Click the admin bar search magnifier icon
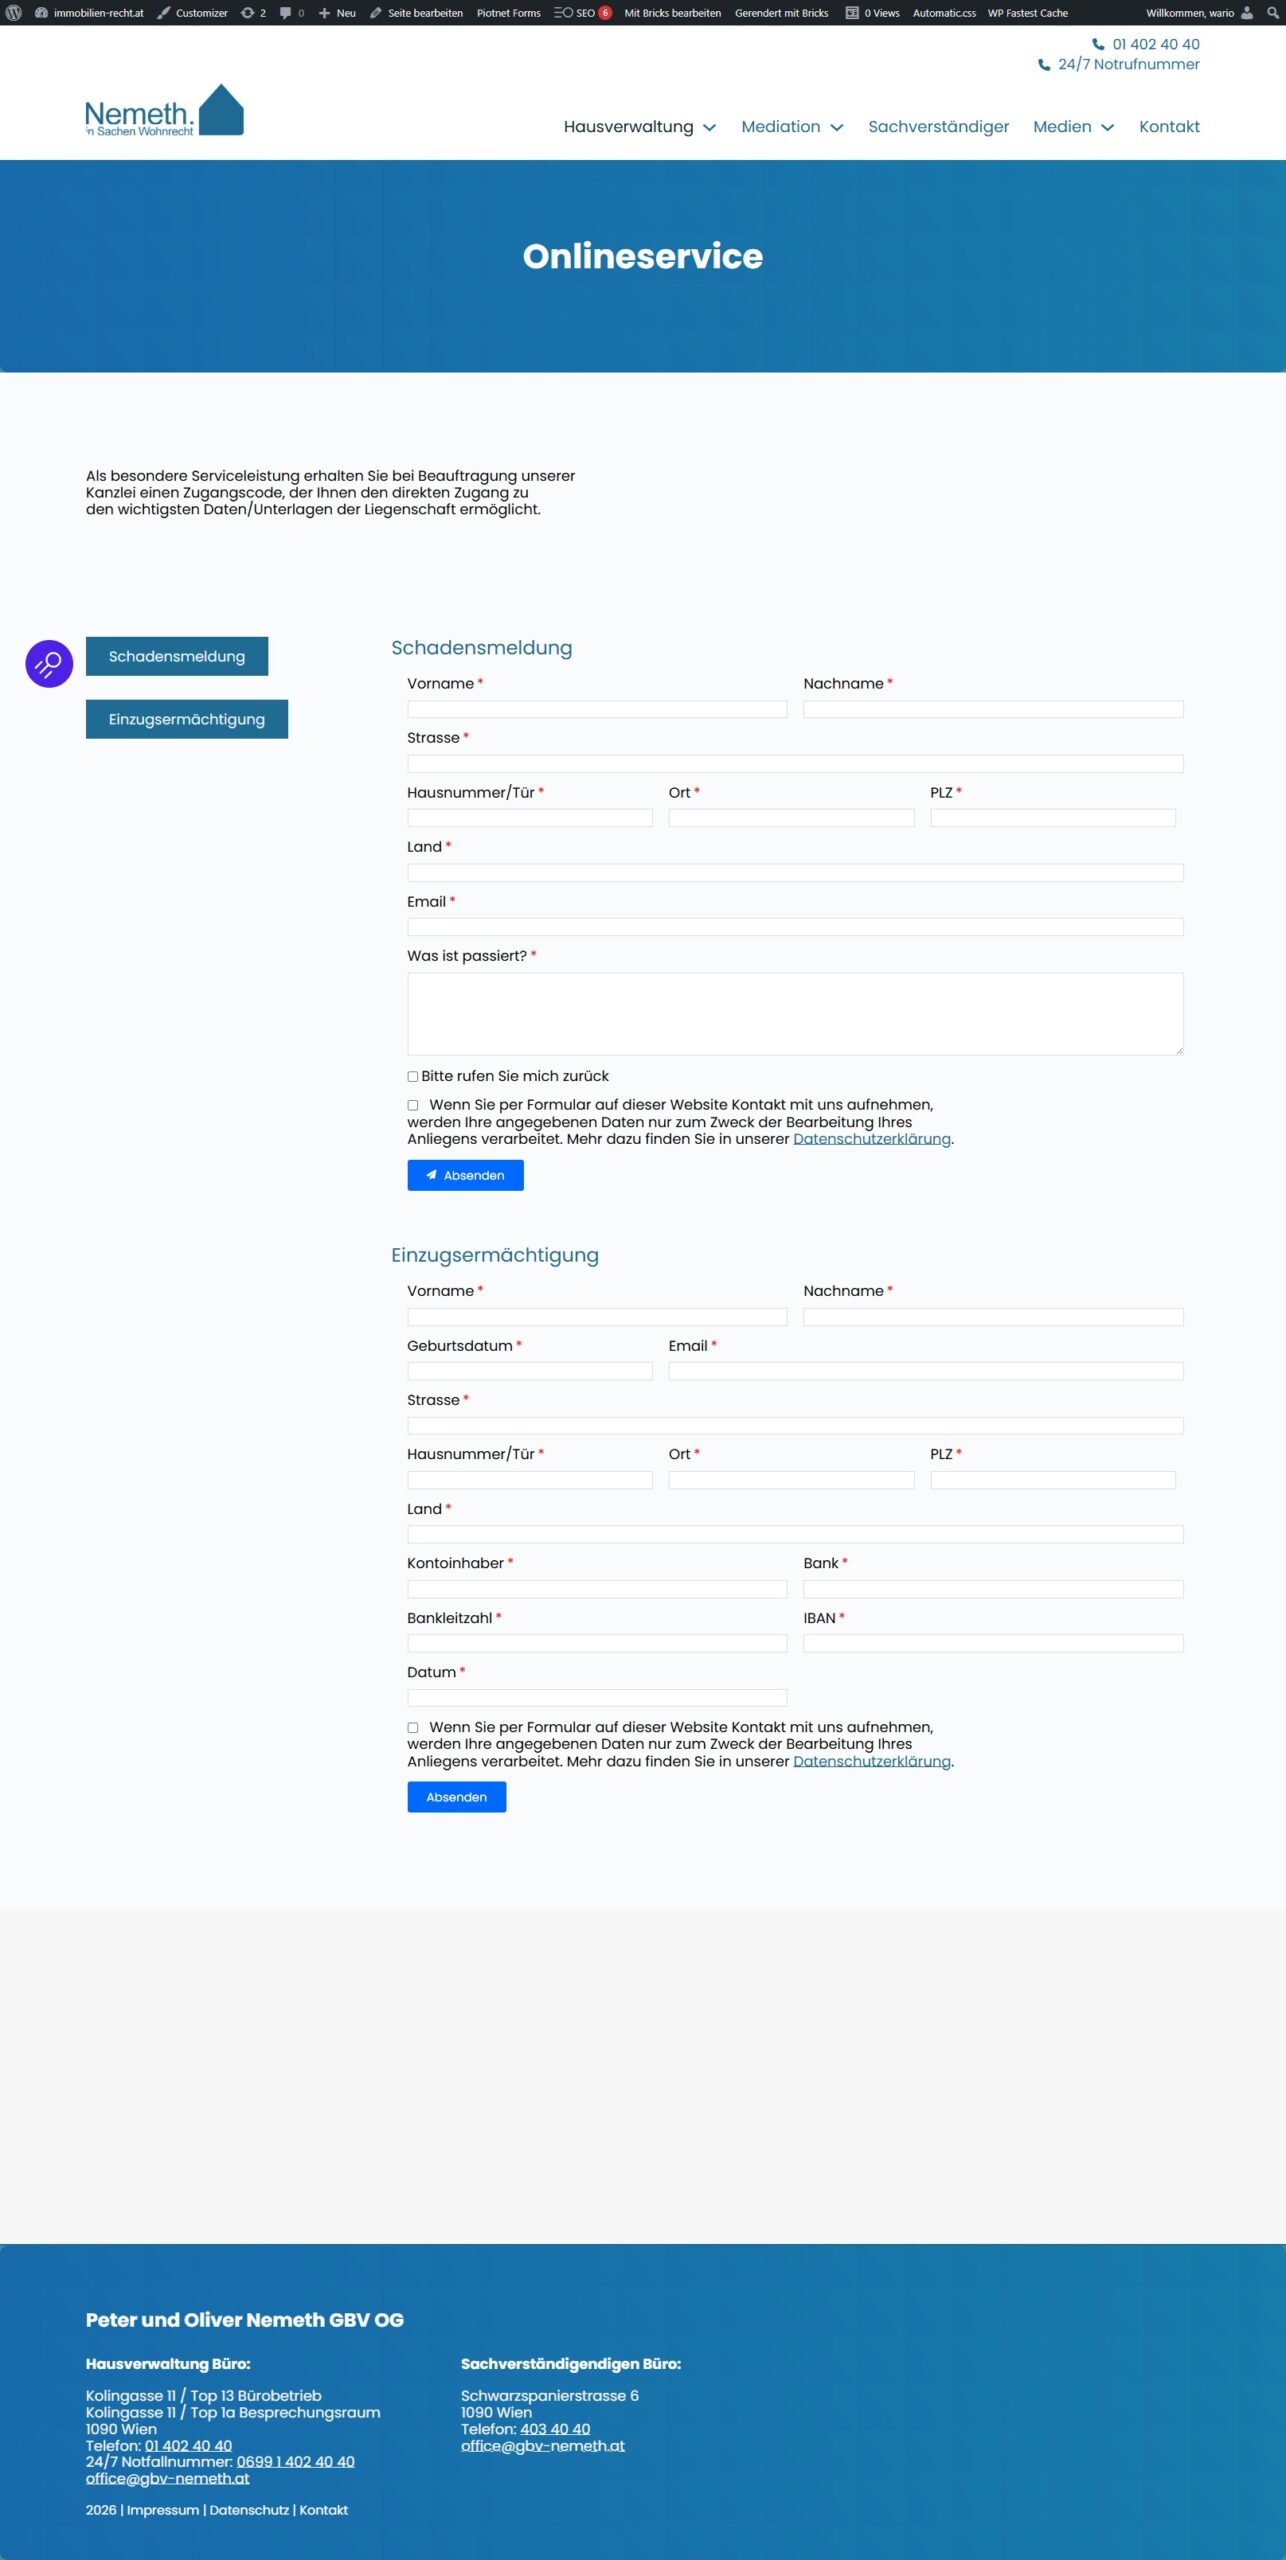Image resolution: width=1286 pixels, height=2560 pixels. click(1272, 13)
